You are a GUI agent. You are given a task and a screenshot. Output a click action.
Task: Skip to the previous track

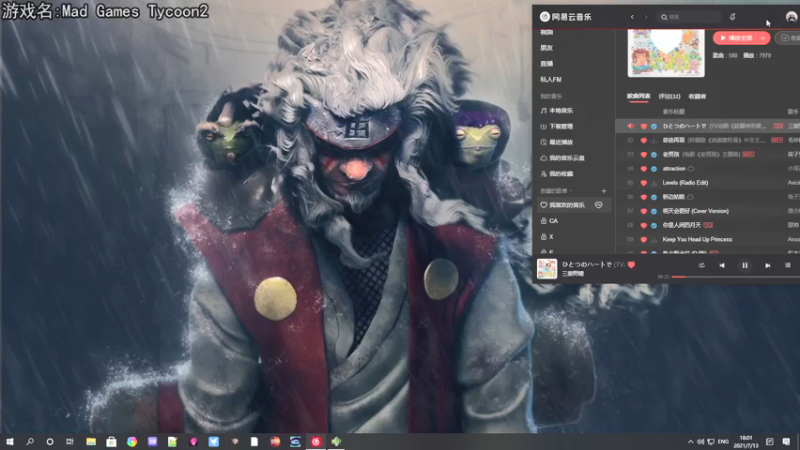[x=722, y=265]
